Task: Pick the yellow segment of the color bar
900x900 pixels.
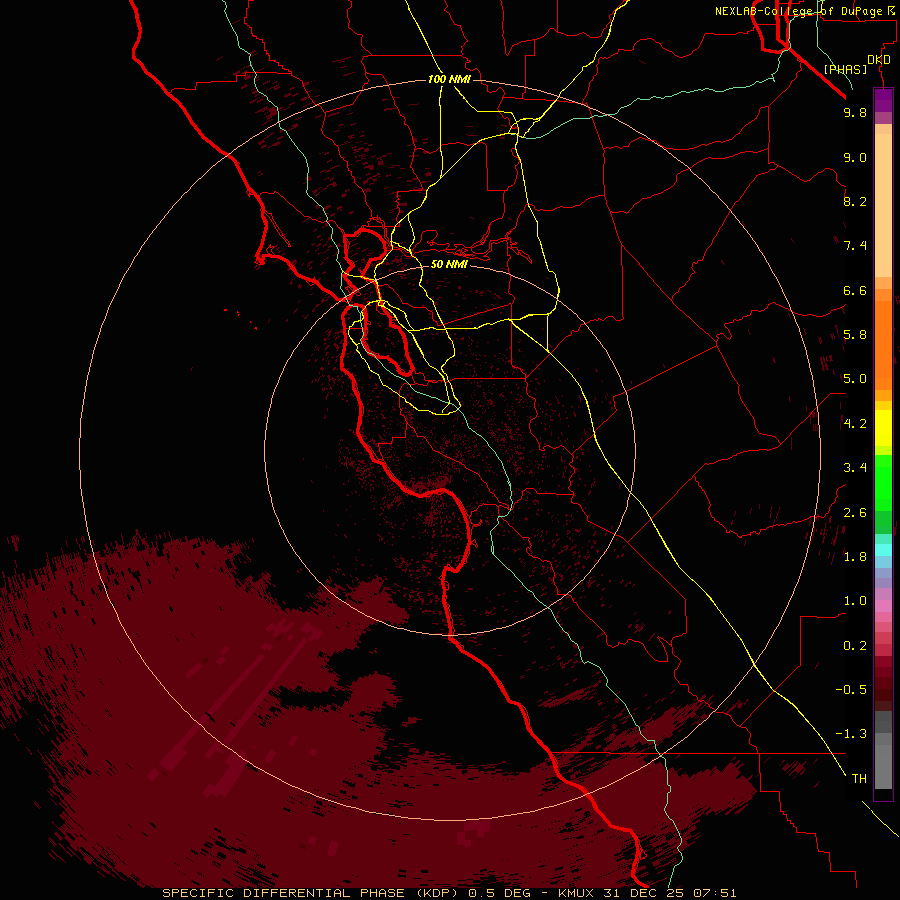Action: coord(883,428)
